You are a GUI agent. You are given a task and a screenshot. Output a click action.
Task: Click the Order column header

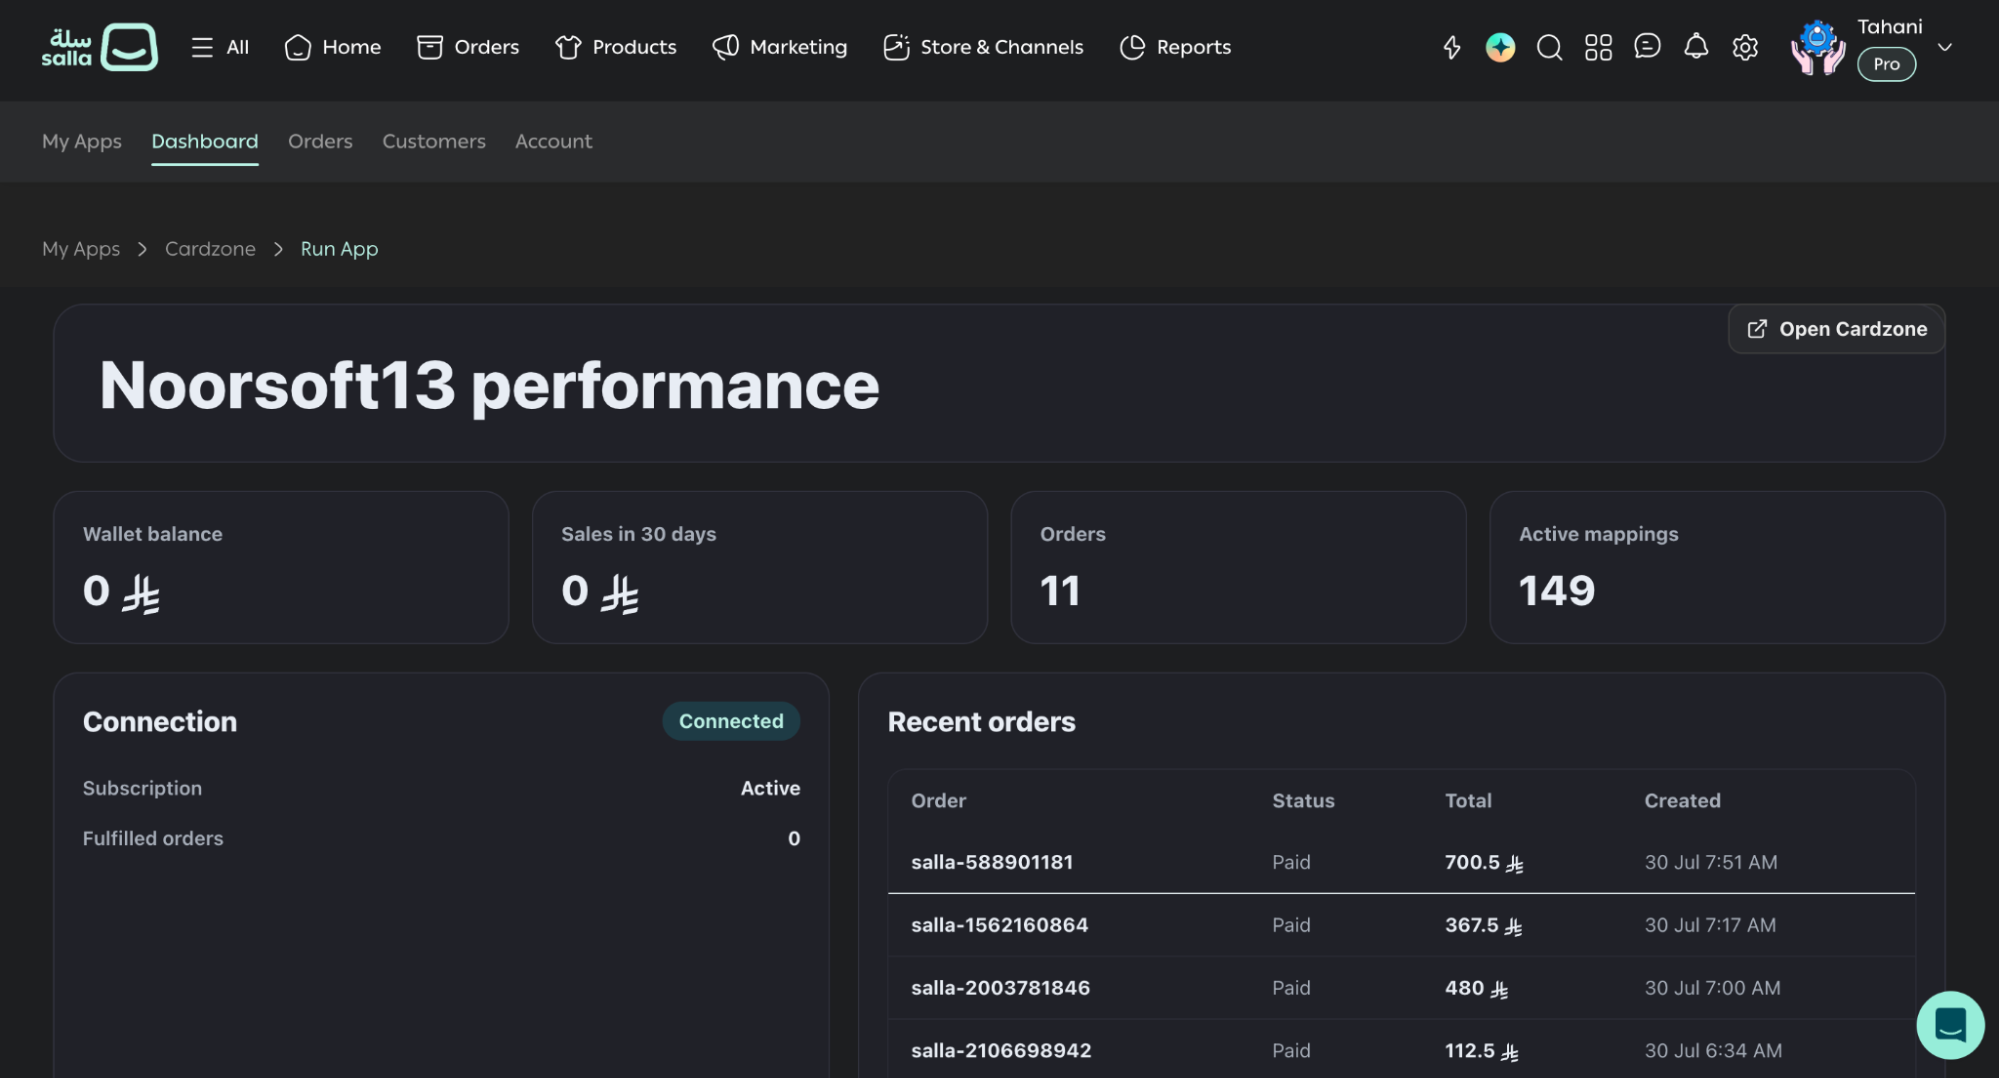tap(938, 801)
